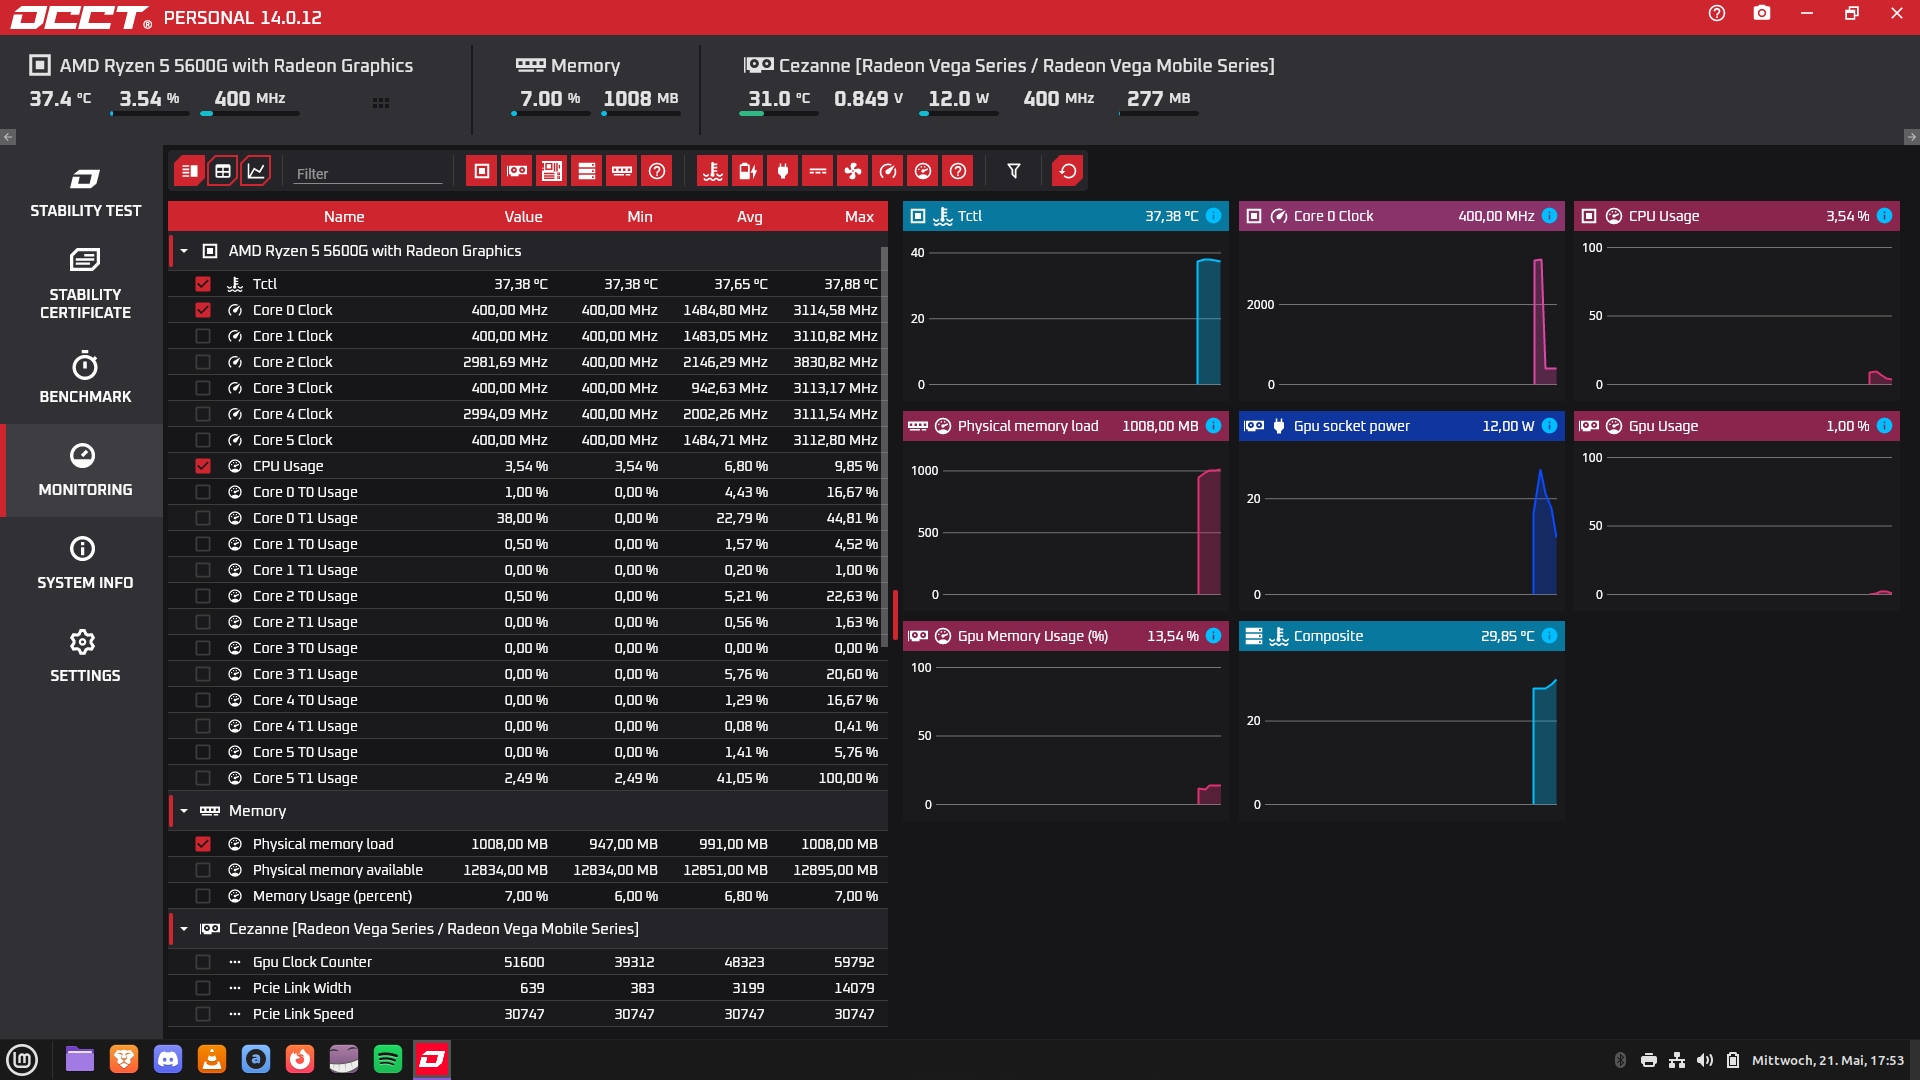The image size is (1920, 1080).
Task: Open Gpu socket power graph info icon
Action: (1549, 426)
